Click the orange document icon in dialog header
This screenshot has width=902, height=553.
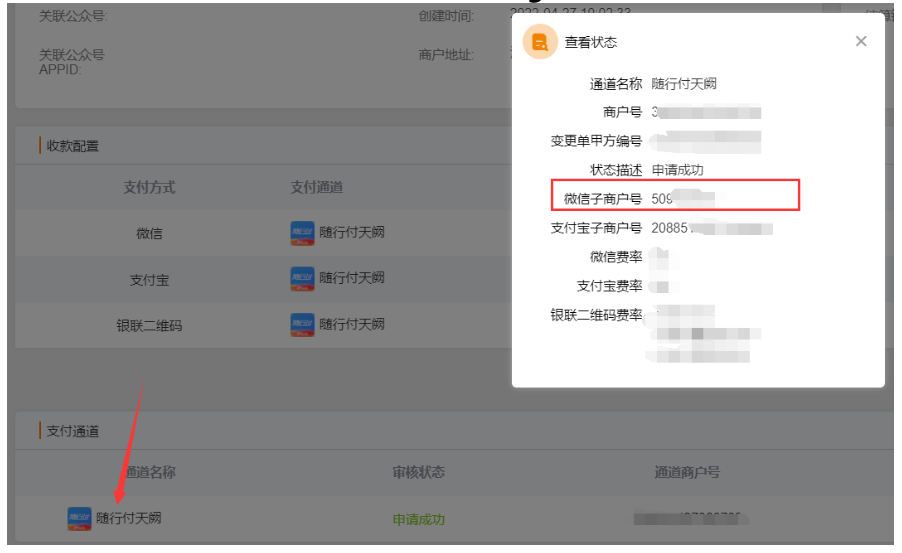pos(540,42)
